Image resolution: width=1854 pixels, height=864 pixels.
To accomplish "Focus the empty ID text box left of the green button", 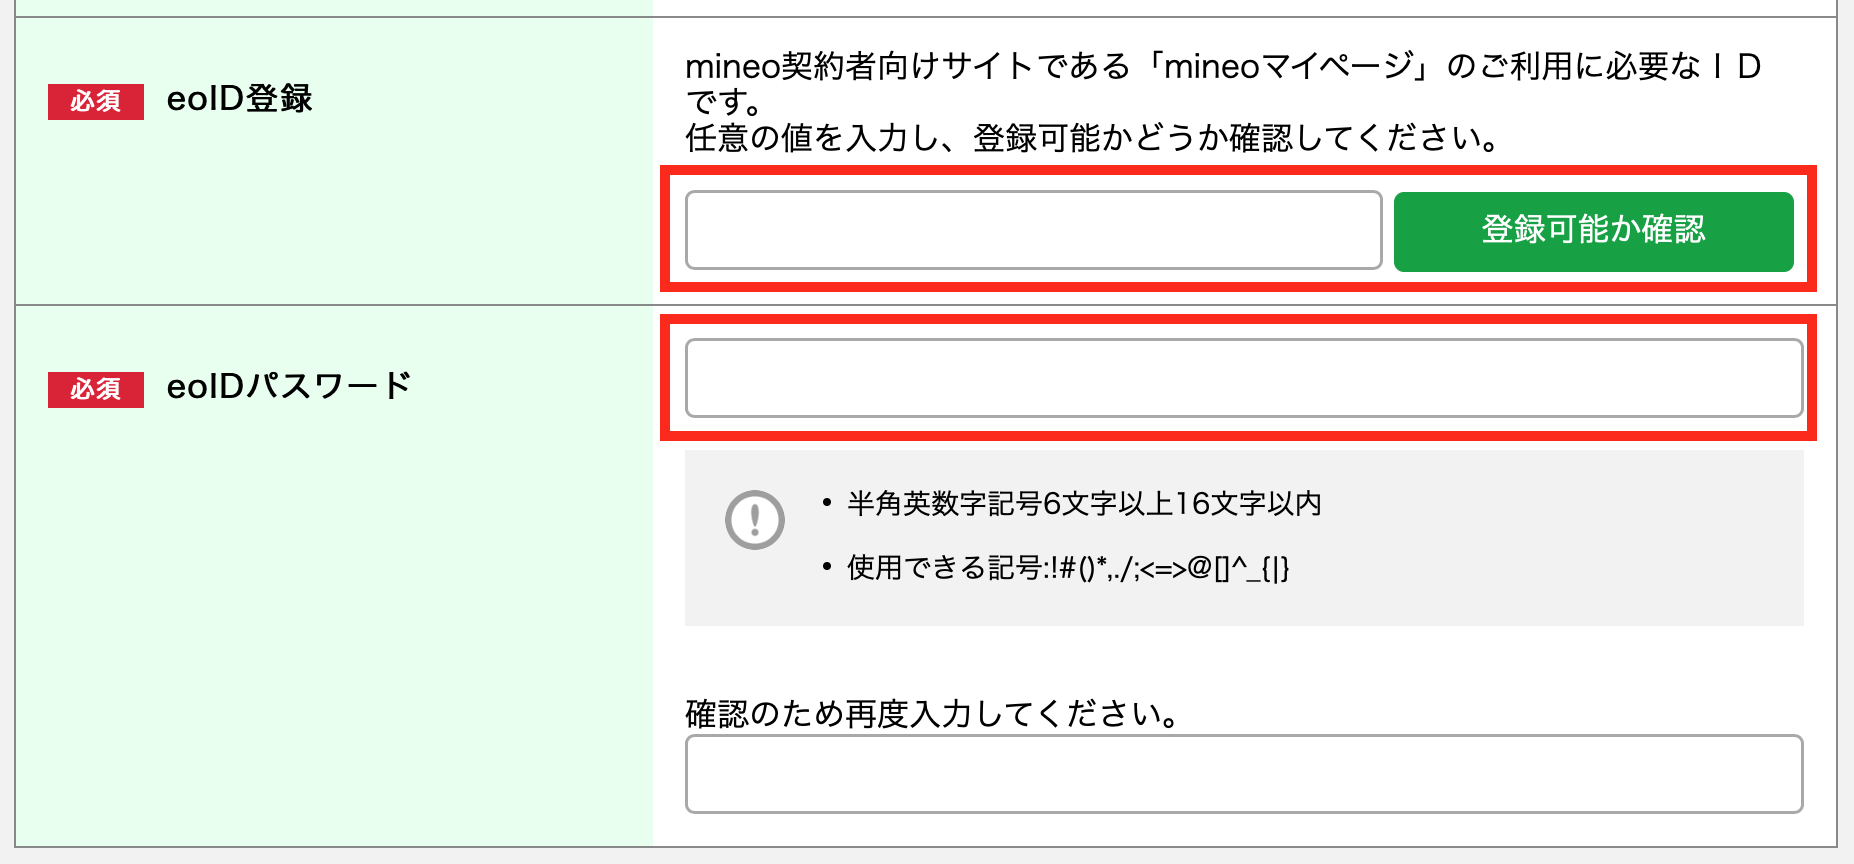I will tap(1030, 230).
